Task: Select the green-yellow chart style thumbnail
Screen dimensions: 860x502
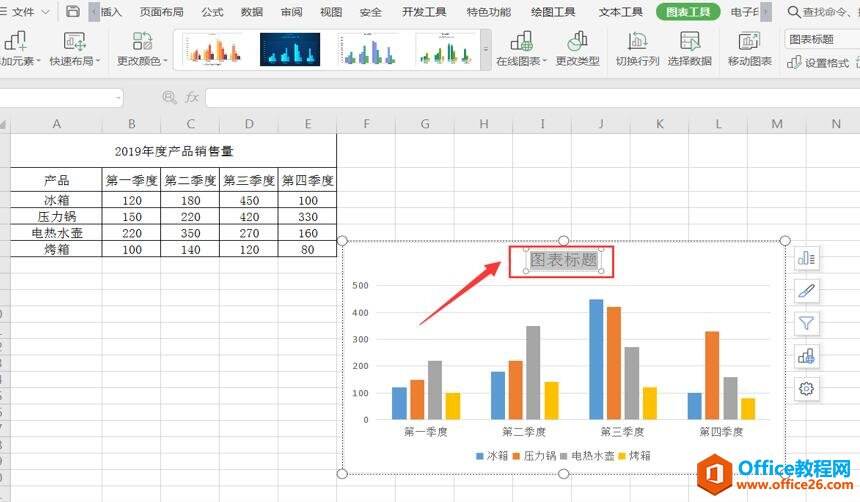Action: click(x=445, y=50)
